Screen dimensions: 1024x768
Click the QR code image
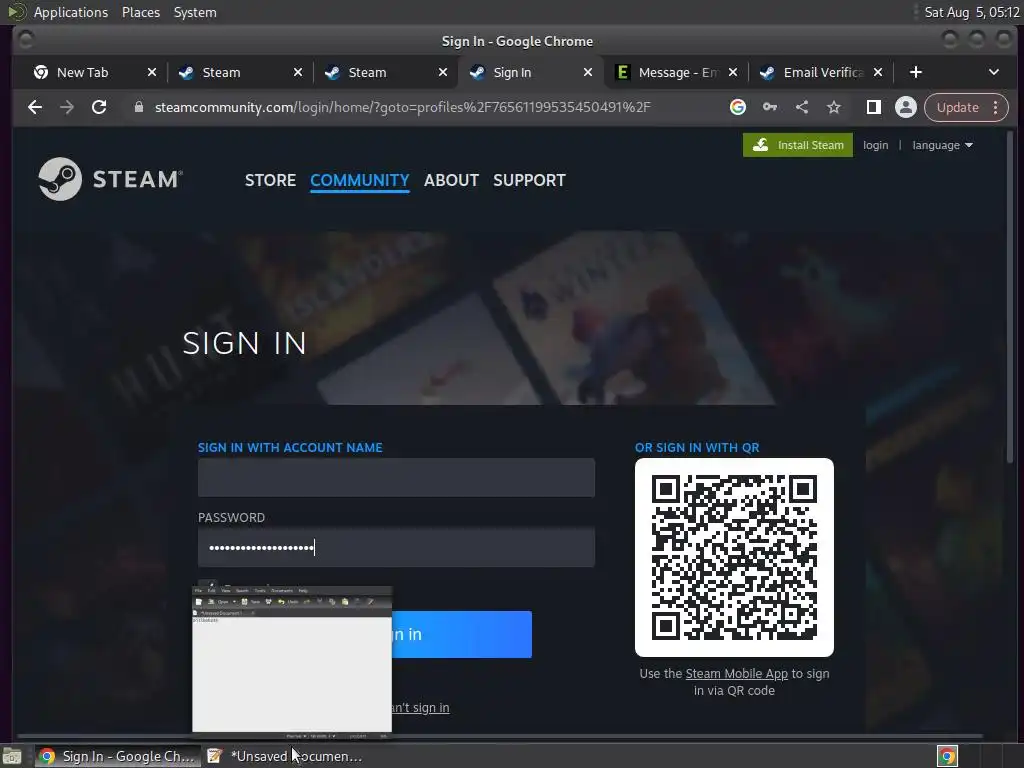734,557
